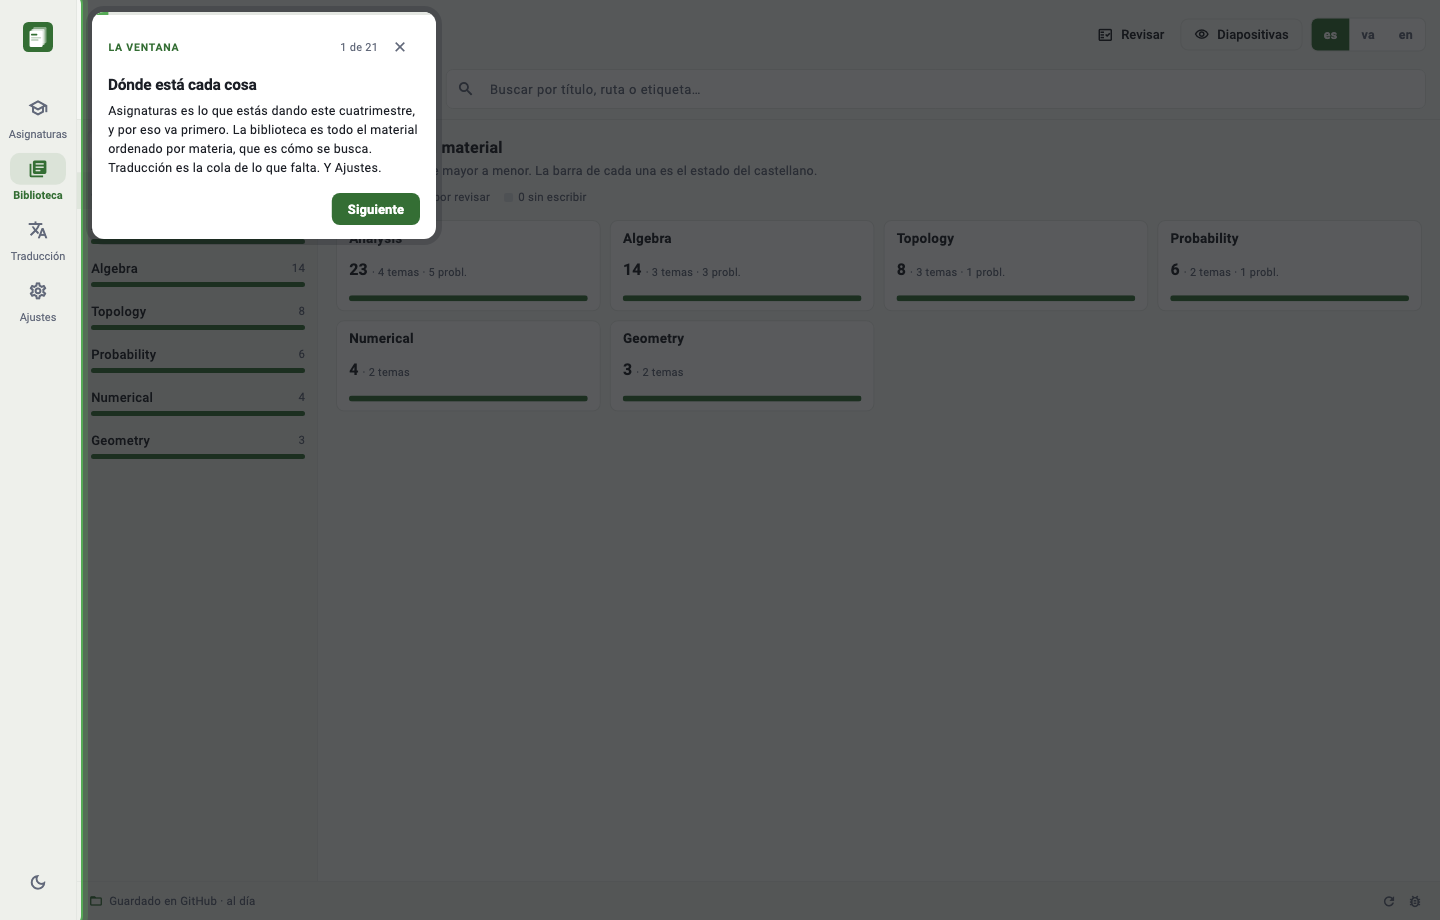Open the Numerical card

click(468, 365)
